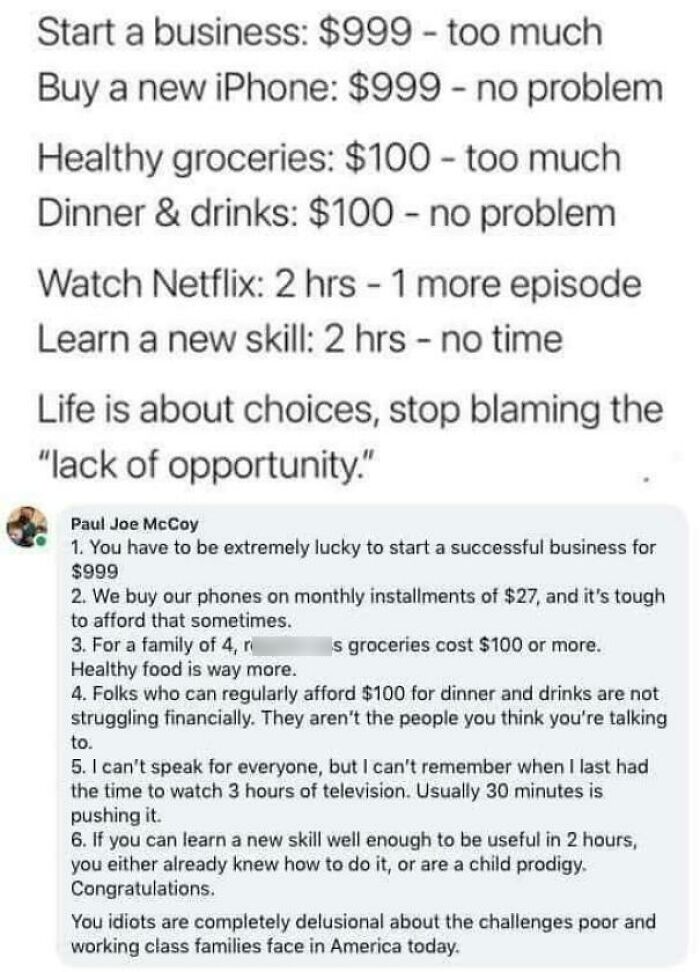Click the green online status dot
This screenshot has width=700, height=972.
pyautogui.click(x=41, y=542)
